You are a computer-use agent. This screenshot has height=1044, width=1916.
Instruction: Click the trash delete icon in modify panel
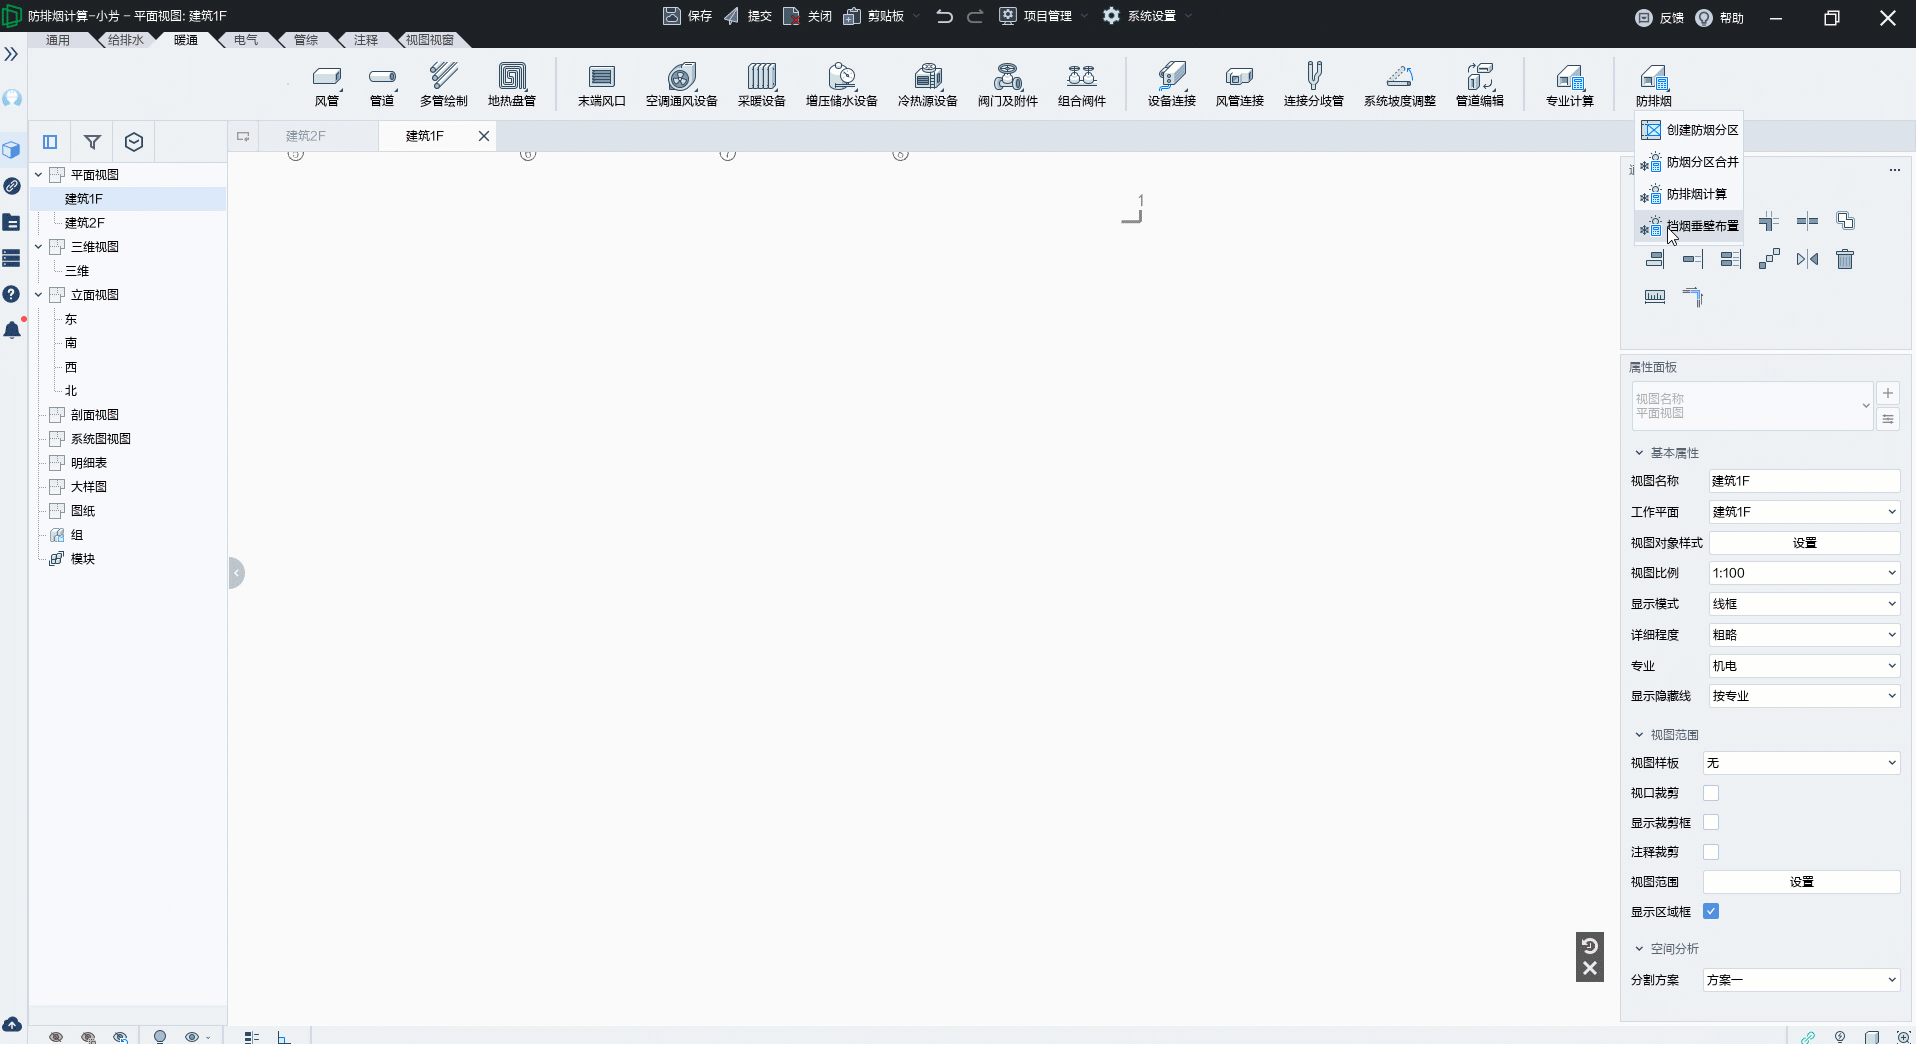1845,260
